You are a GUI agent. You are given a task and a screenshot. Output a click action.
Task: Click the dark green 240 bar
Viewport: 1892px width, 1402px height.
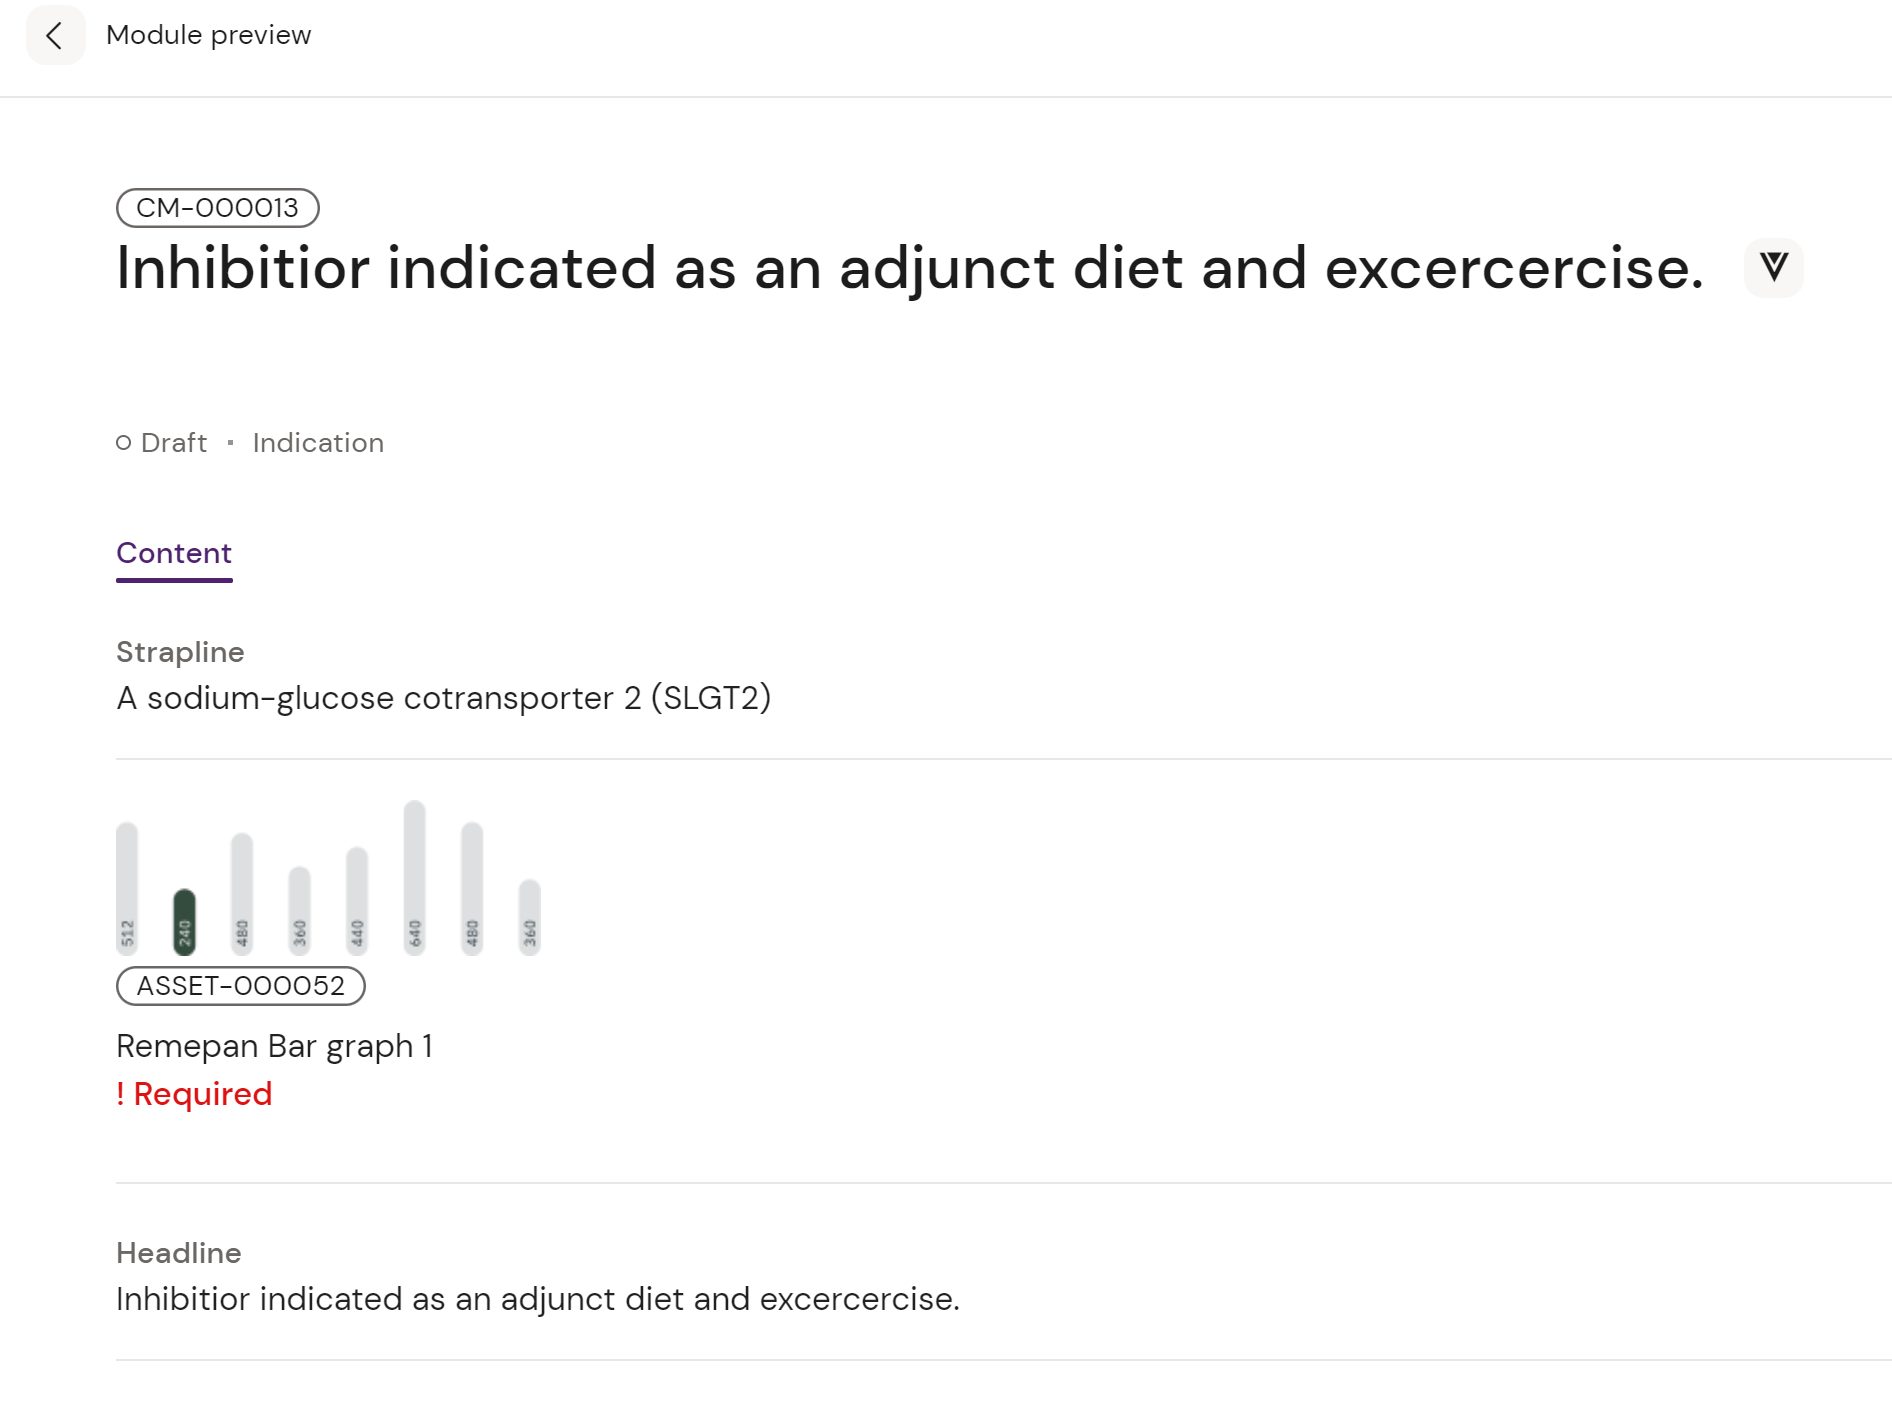184,921
